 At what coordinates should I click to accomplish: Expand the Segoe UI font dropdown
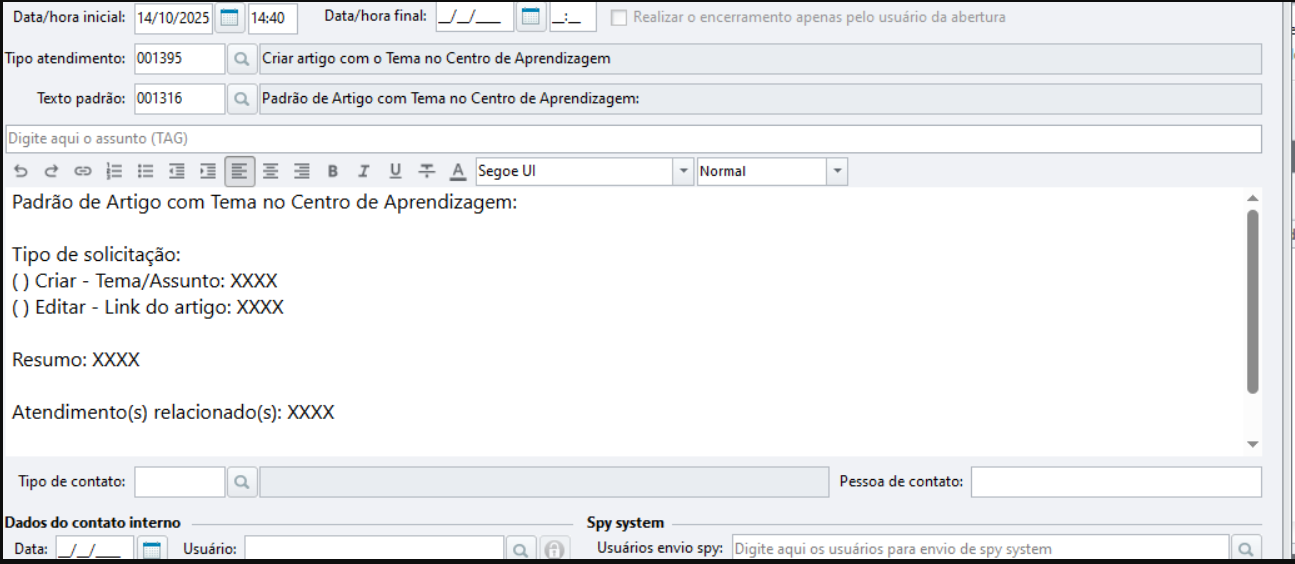point(684,171)
